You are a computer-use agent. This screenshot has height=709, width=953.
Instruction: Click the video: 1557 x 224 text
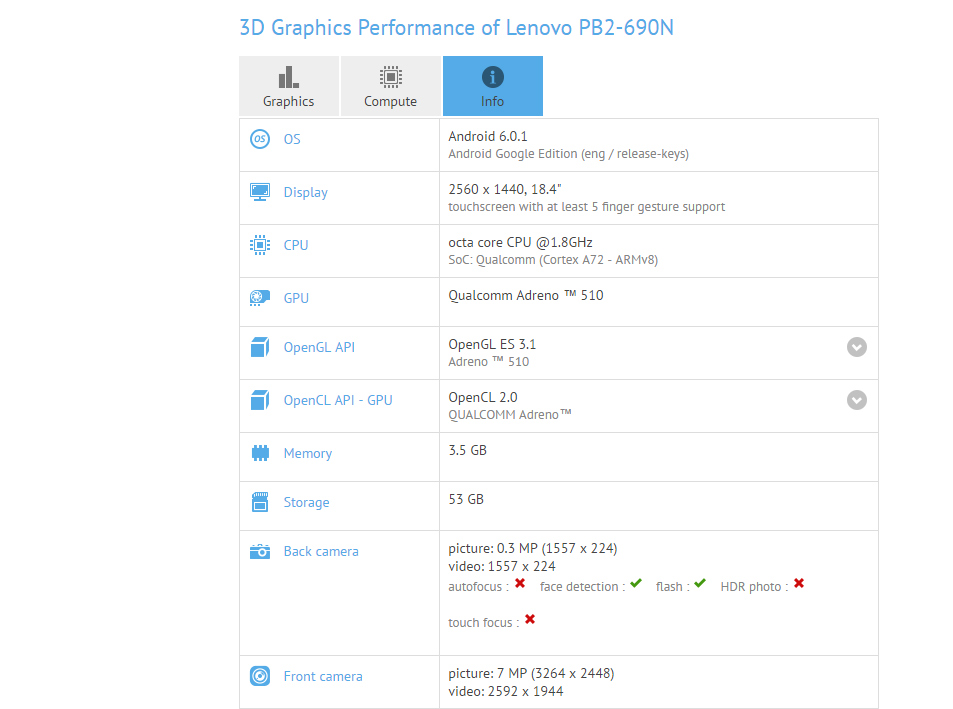click(x=502, y=566)
